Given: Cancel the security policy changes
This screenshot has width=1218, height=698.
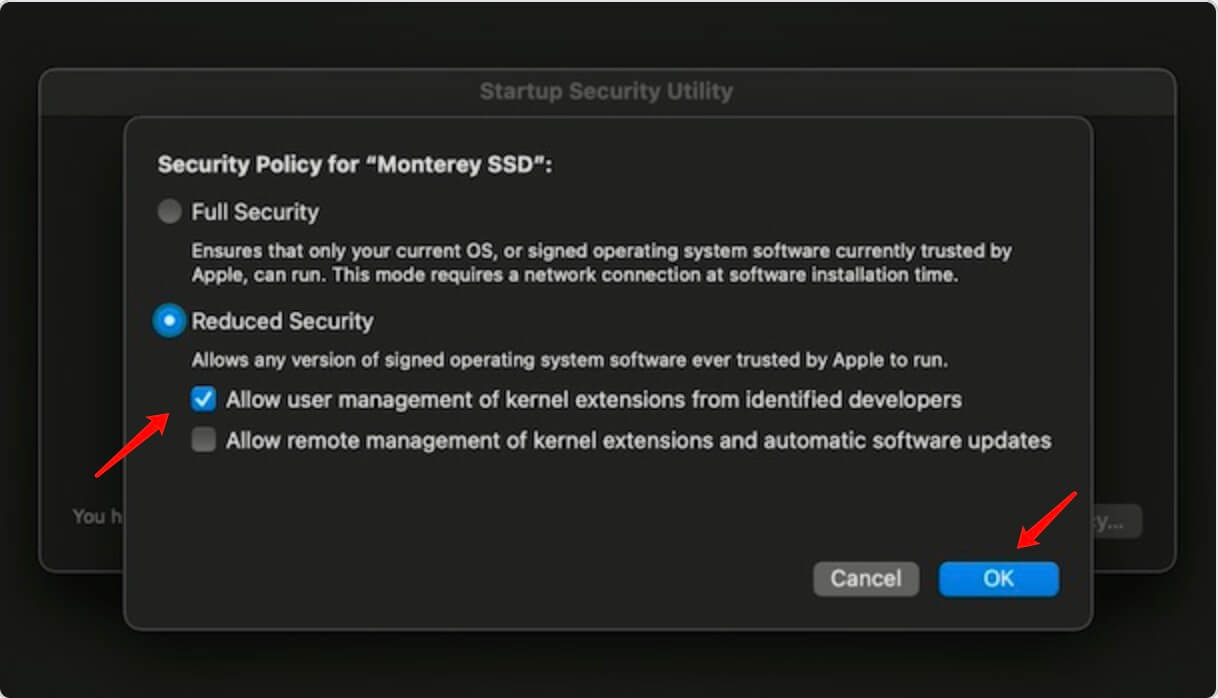Looking at the screenshot, I should 865,578.
